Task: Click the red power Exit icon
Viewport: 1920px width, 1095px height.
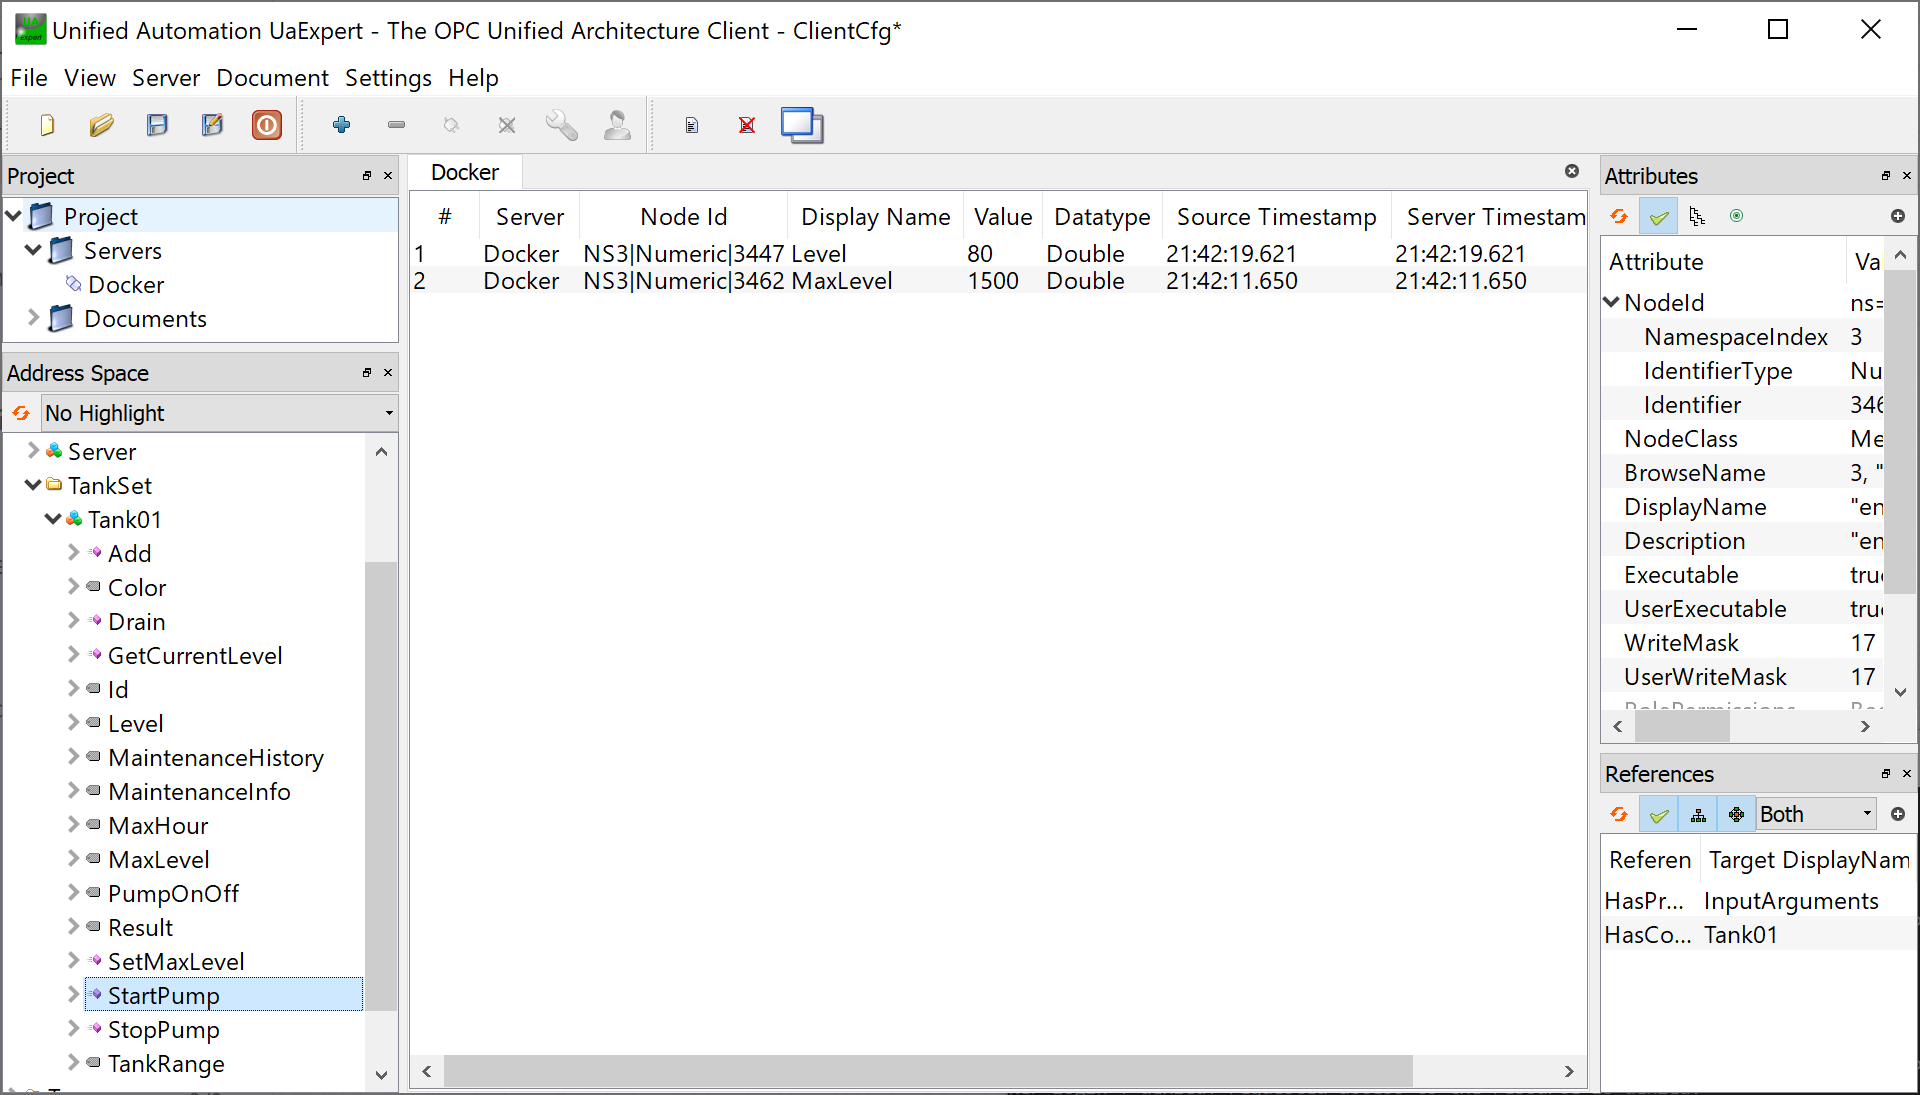Action: [x=266, y=125]
